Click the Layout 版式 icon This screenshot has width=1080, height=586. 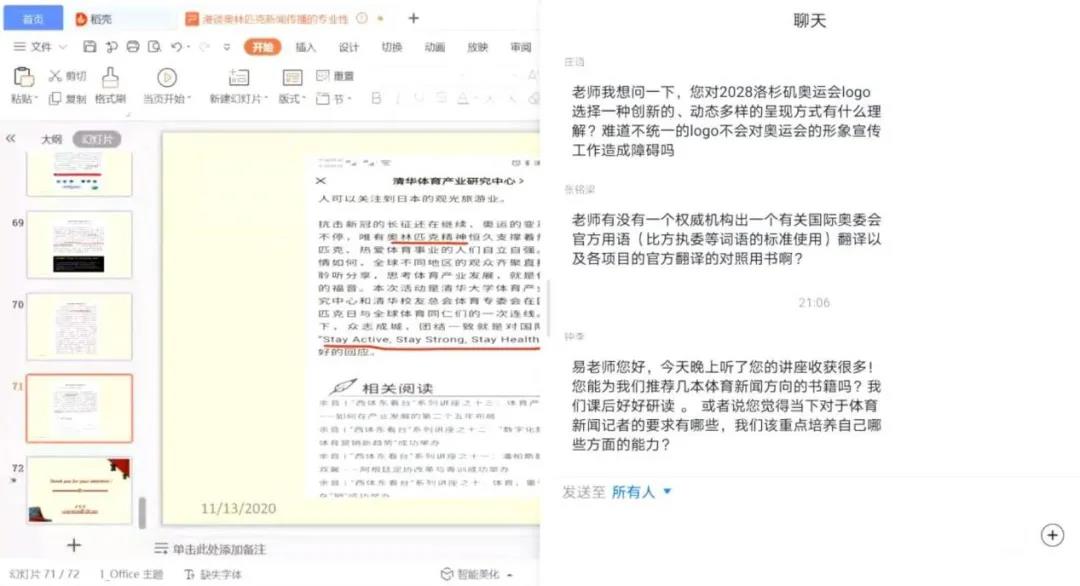292,76
